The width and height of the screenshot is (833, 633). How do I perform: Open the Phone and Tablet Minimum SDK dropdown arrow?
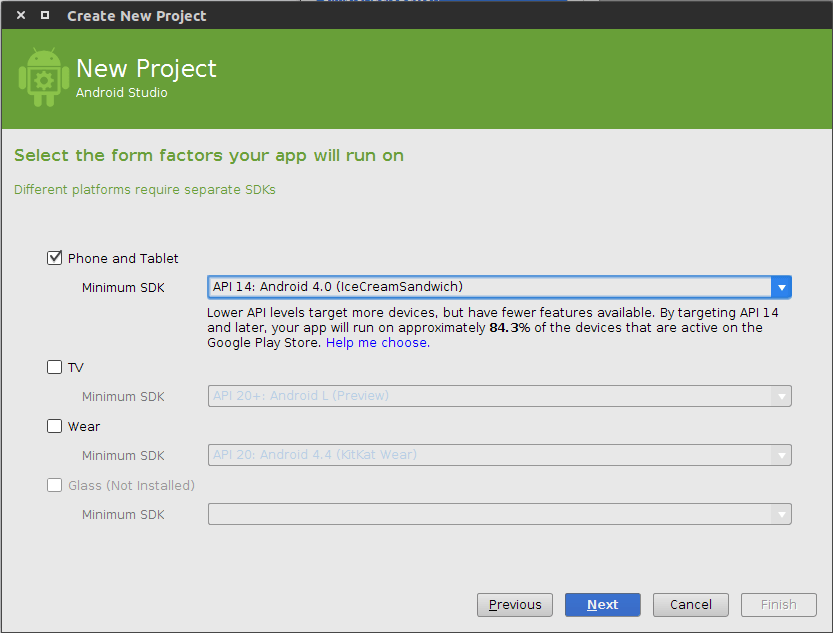781,287
